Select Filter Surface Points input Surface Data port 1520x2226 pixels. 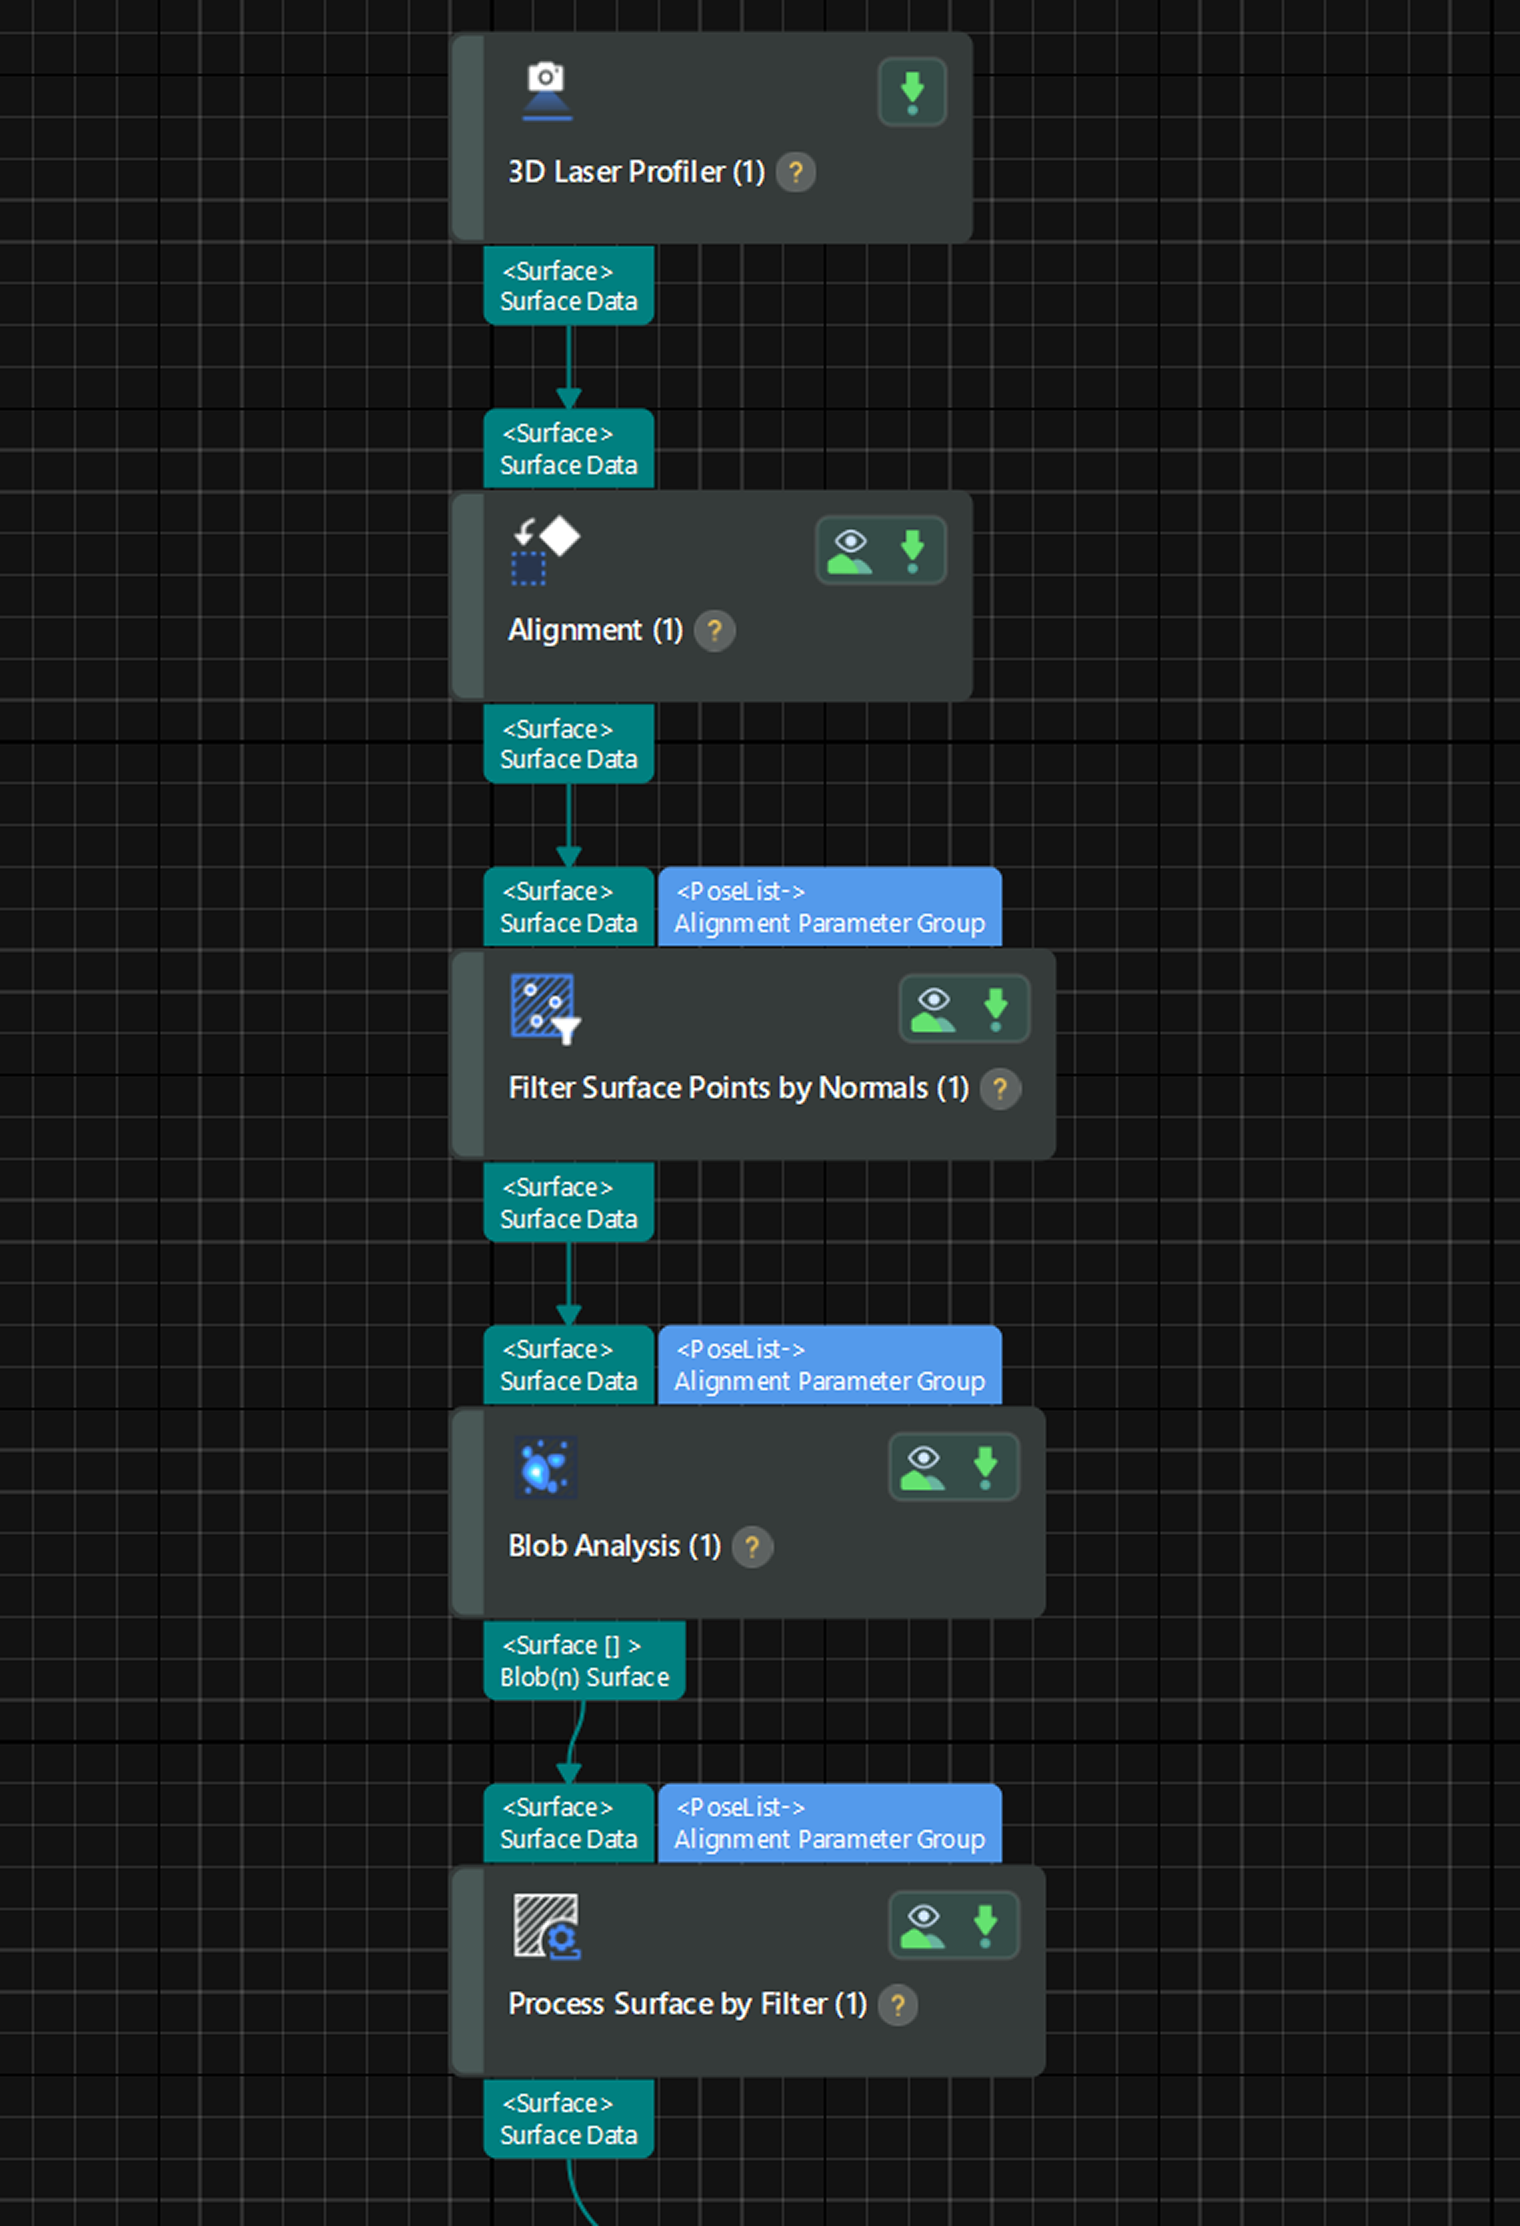pos(569,907)
